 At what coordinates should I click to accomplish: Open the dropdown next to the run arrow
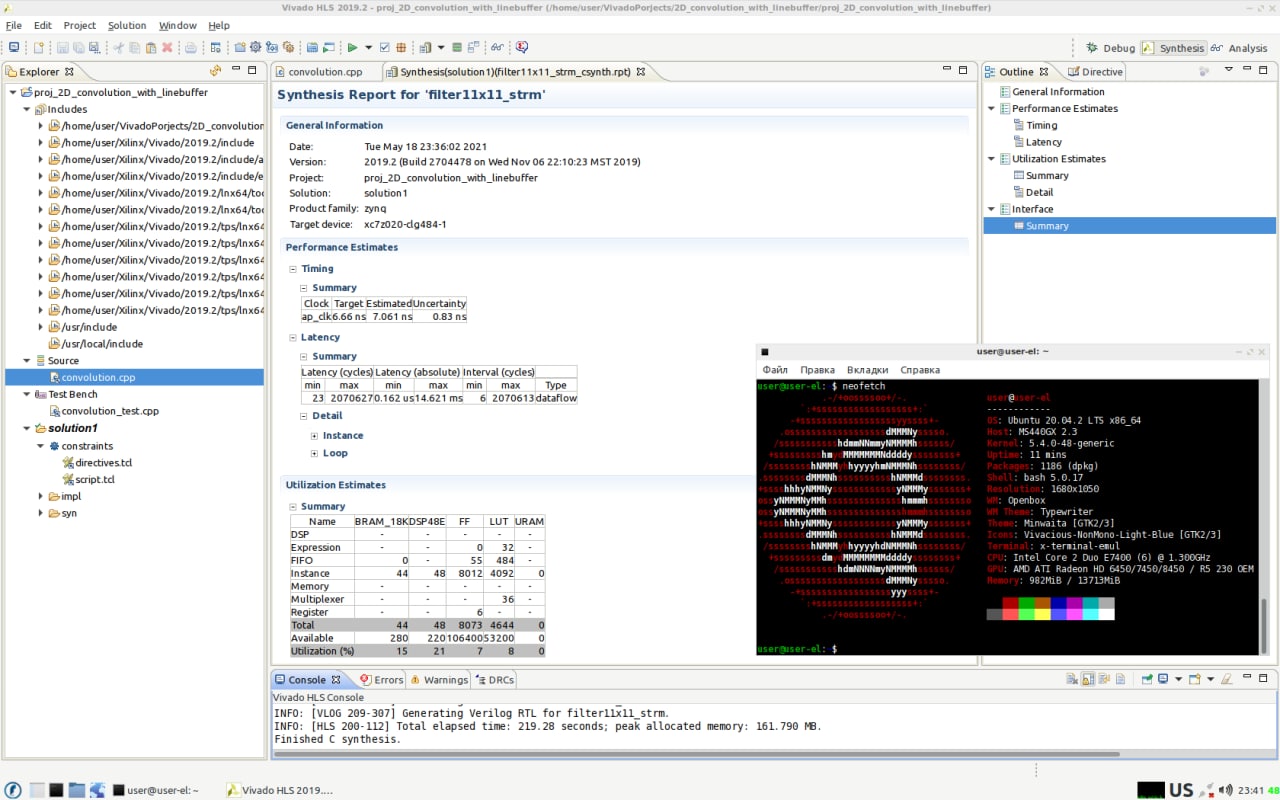(368, 47)
